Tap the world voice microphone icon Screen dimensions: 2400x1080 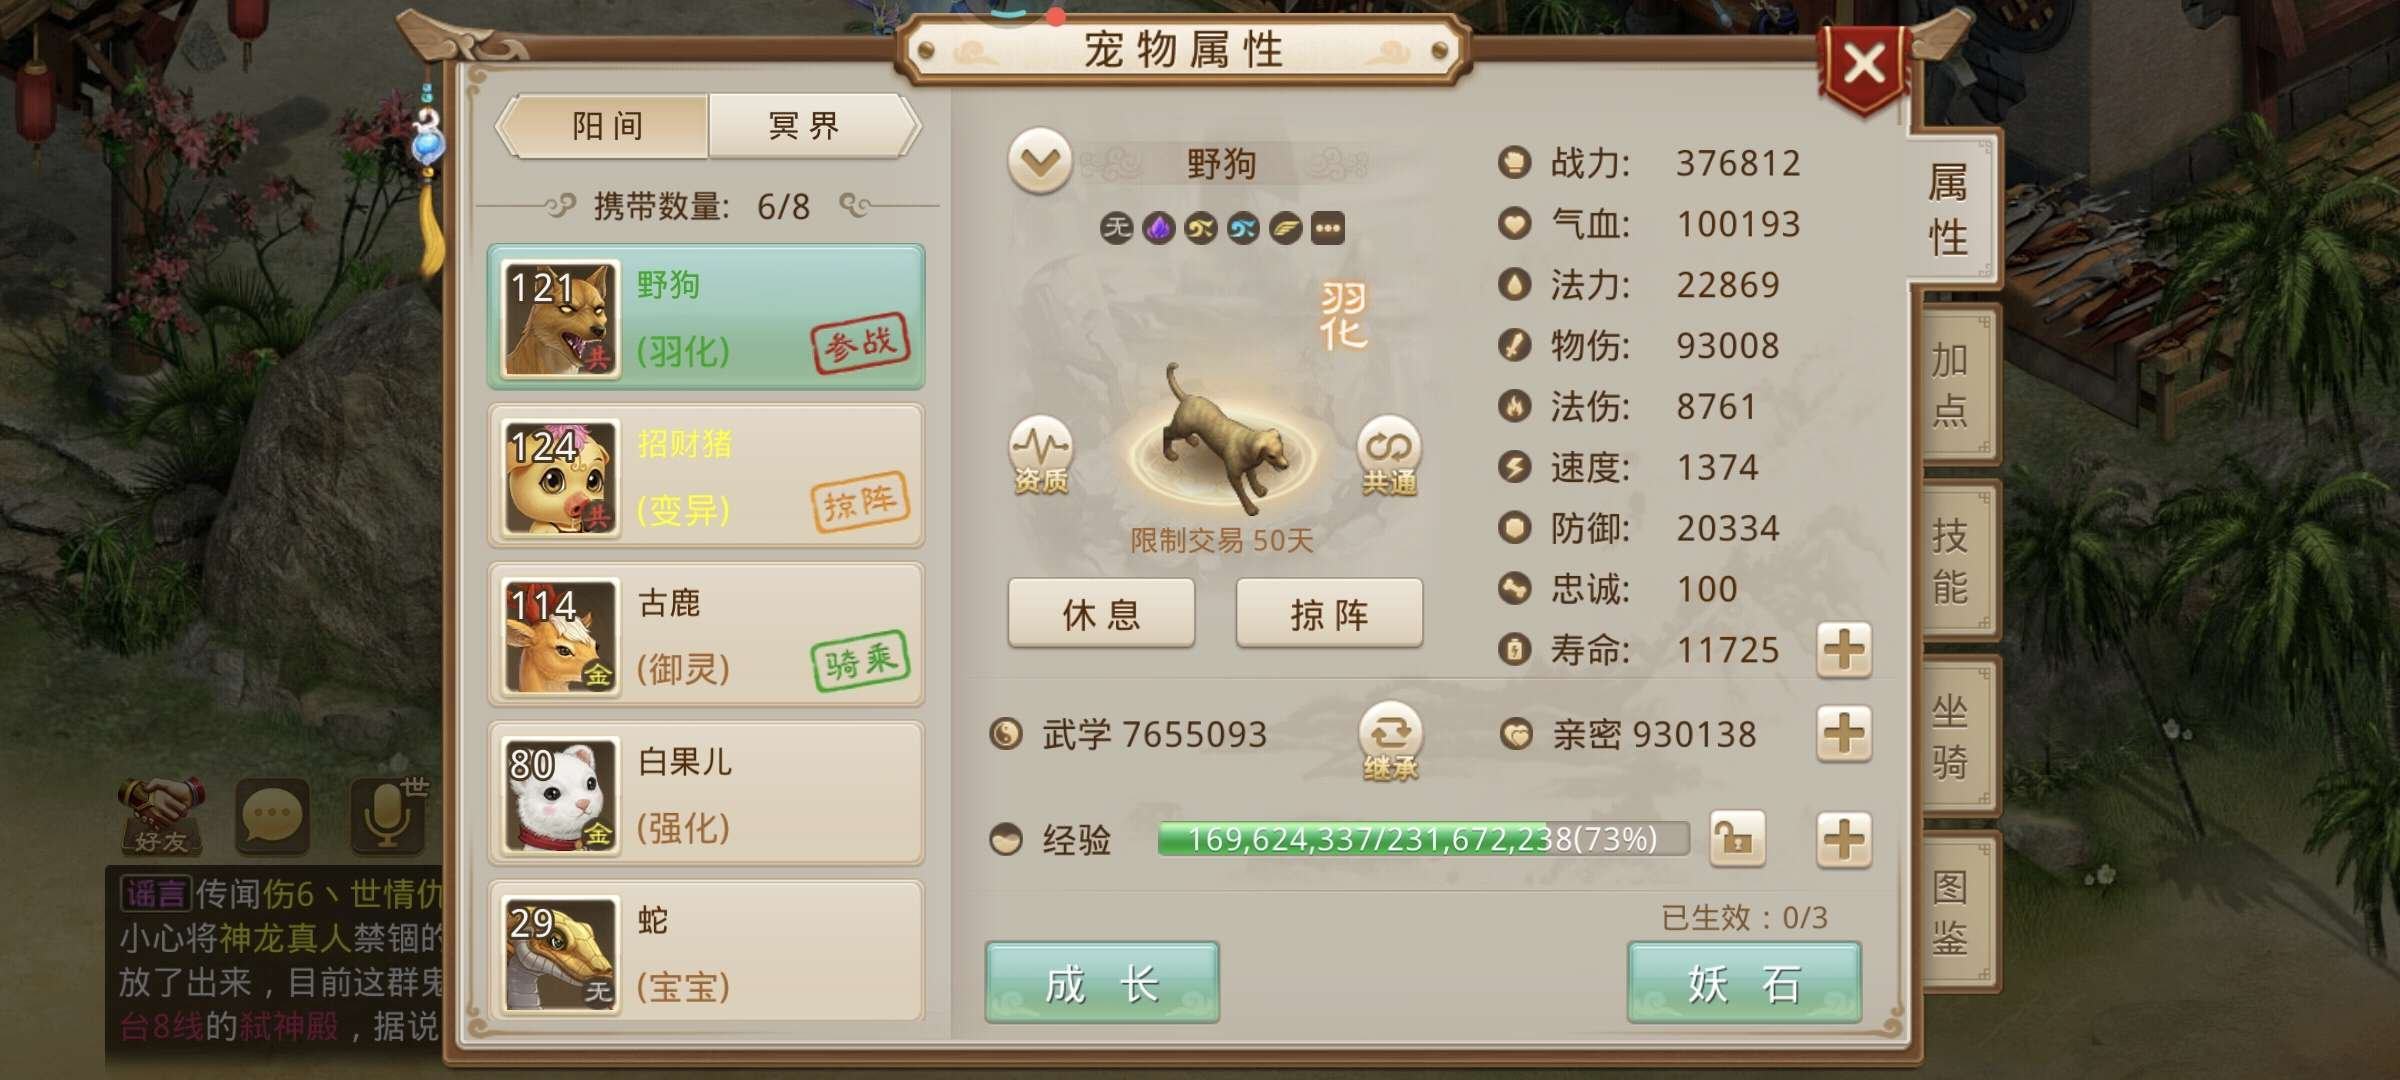pos(388,816)
